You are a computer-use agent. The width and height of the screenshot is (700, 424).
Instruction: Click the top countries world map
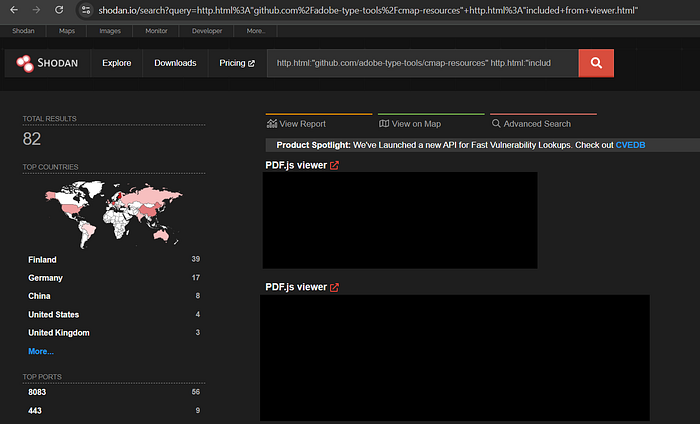click(113, 214)
